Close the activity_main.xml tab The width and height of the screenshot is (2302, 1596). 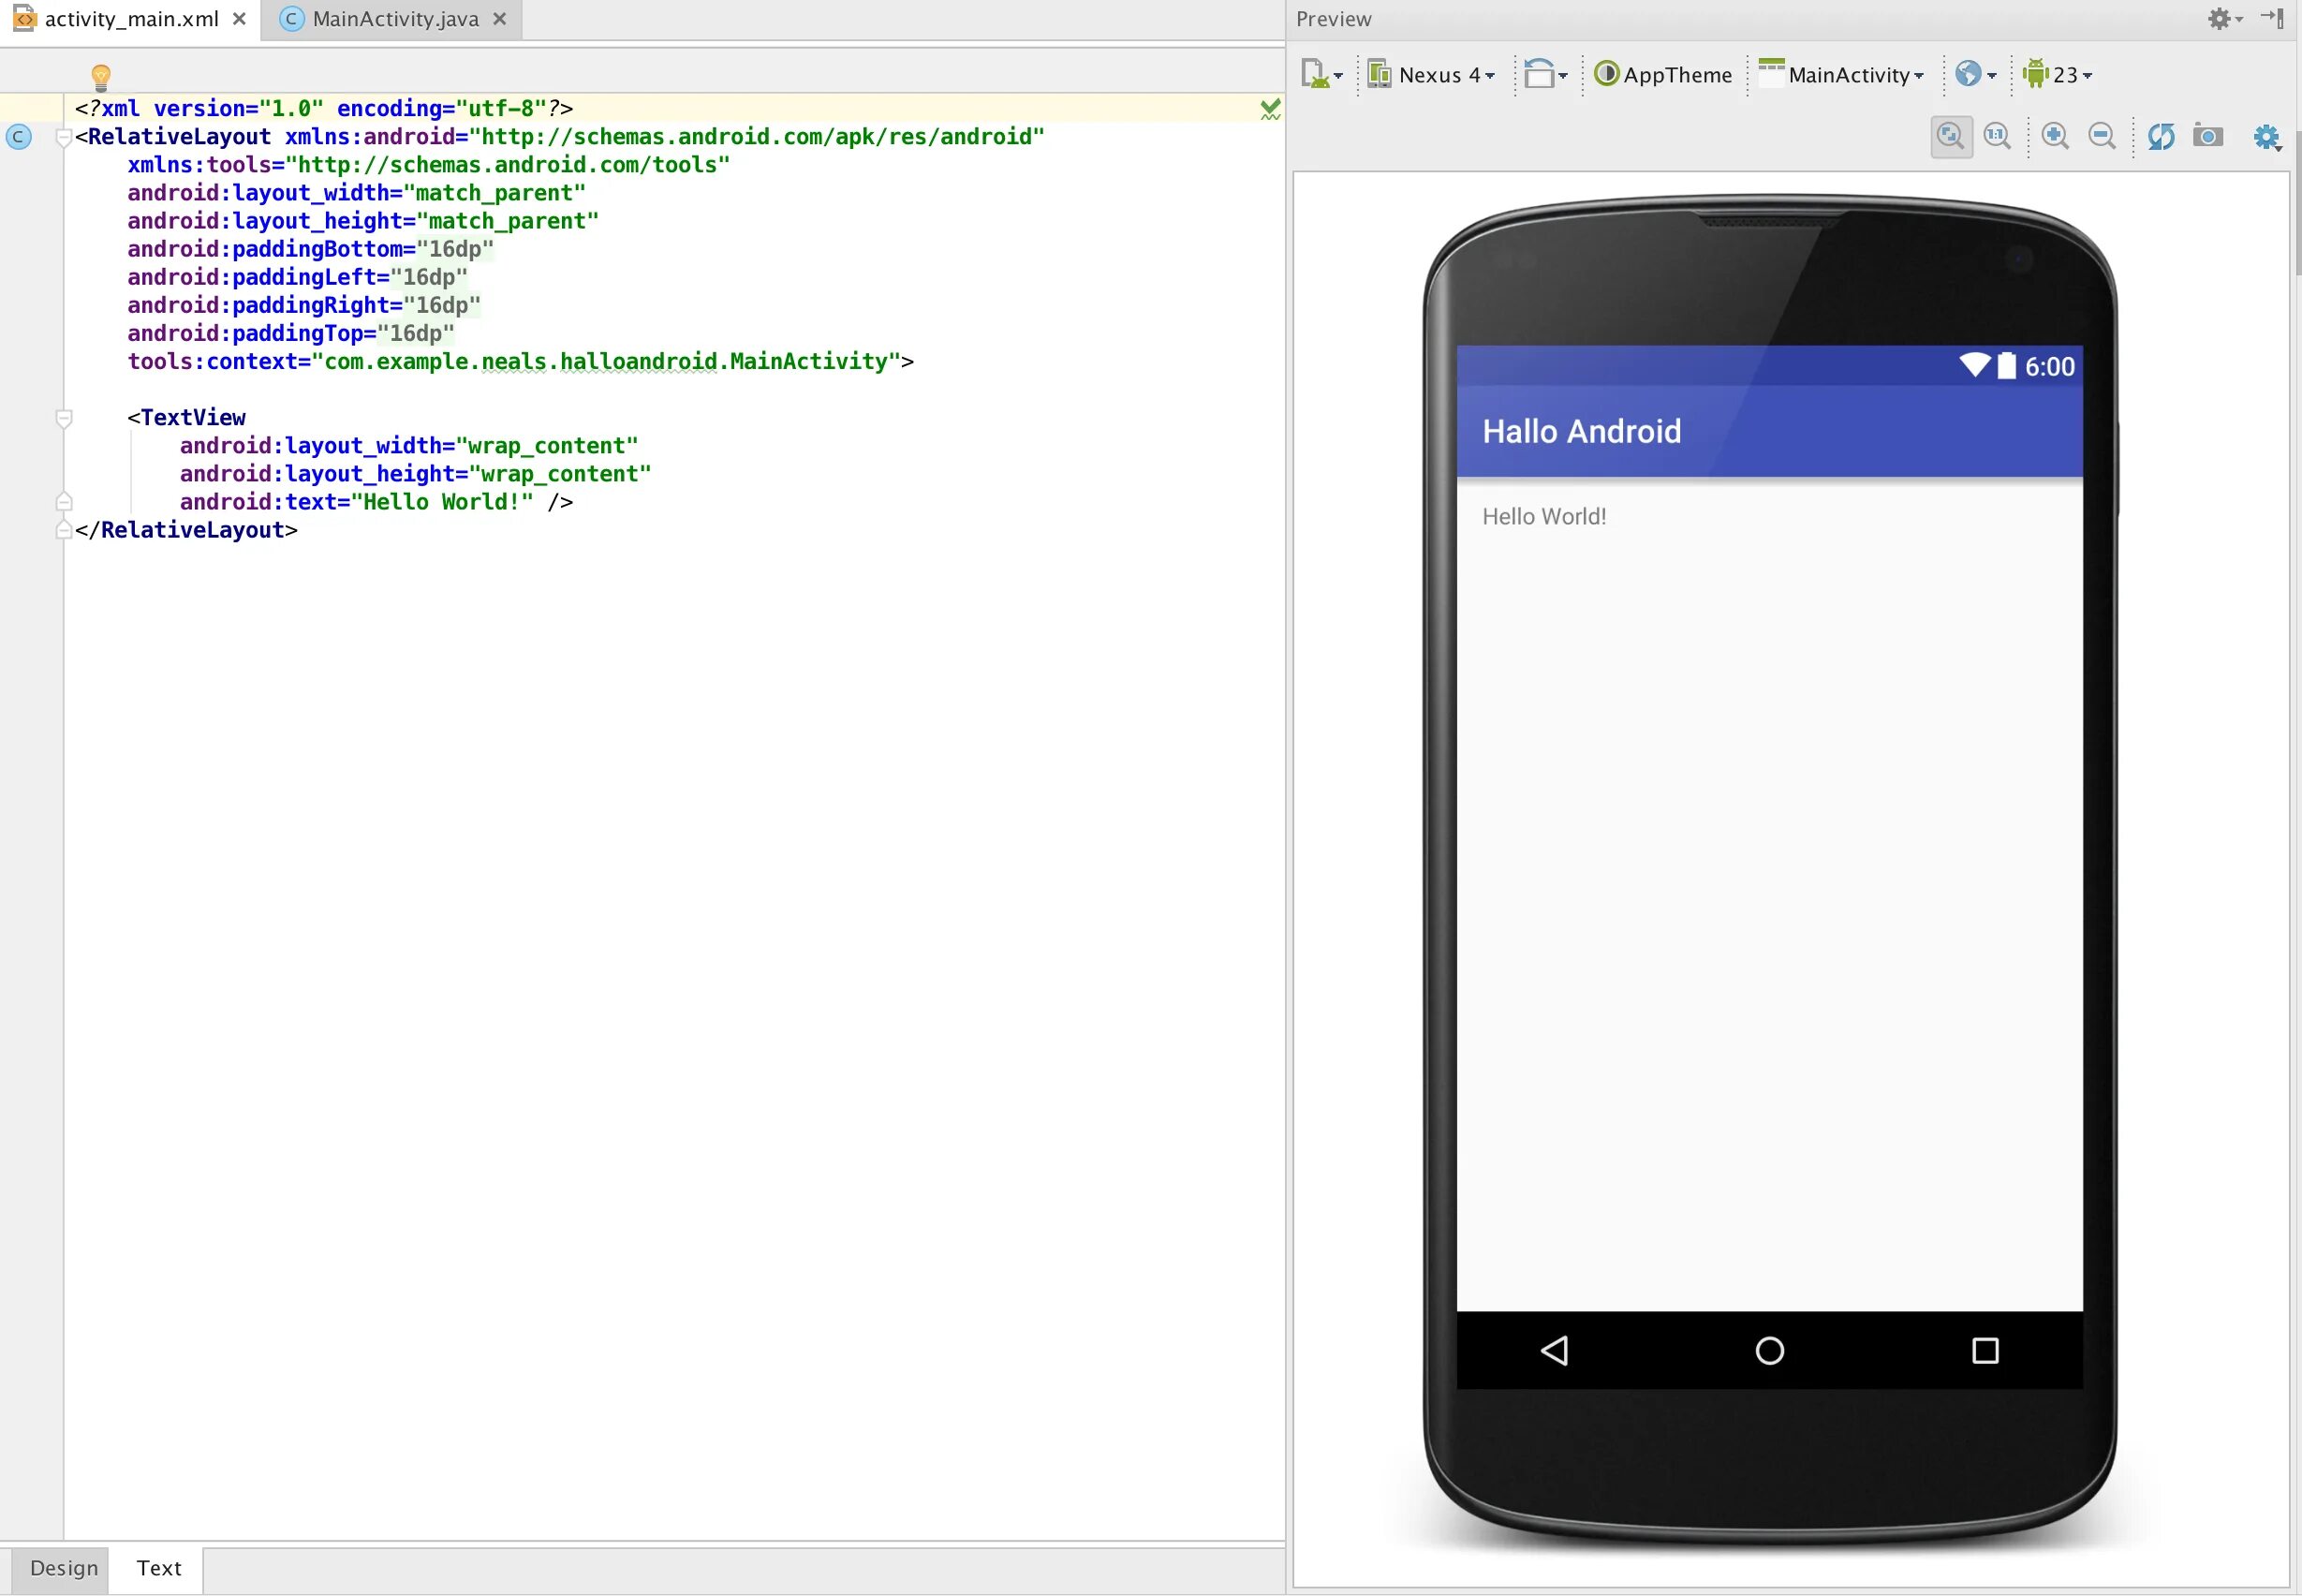click(239, 19)
